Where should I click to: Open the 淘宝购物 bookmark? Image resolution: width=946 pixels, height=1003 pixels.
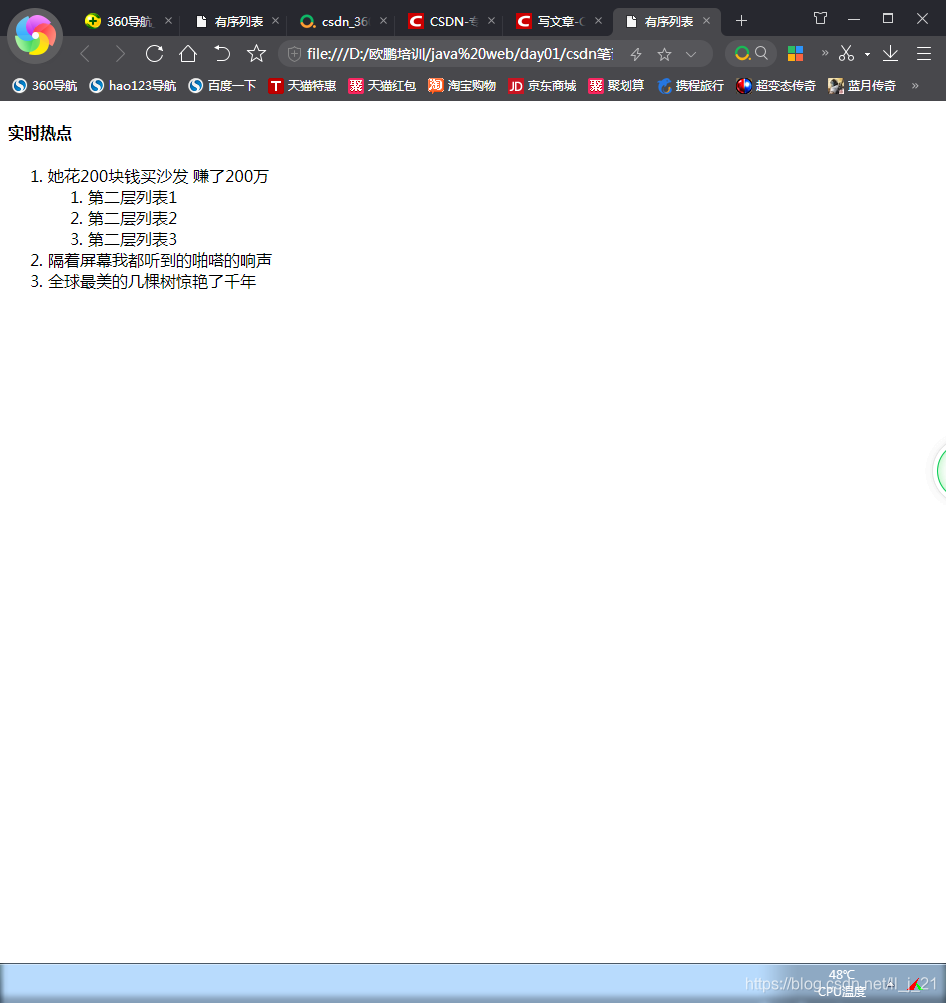[462, 86]
